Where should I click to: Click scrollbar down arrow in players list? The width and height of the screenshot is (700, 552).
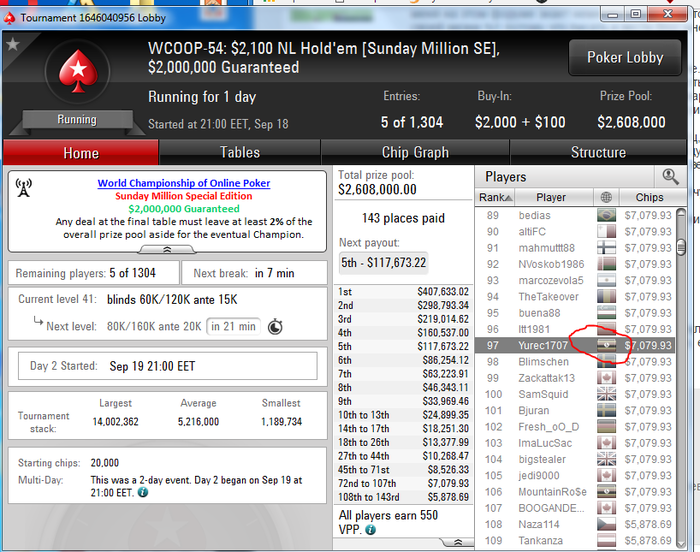click(681, 544)
